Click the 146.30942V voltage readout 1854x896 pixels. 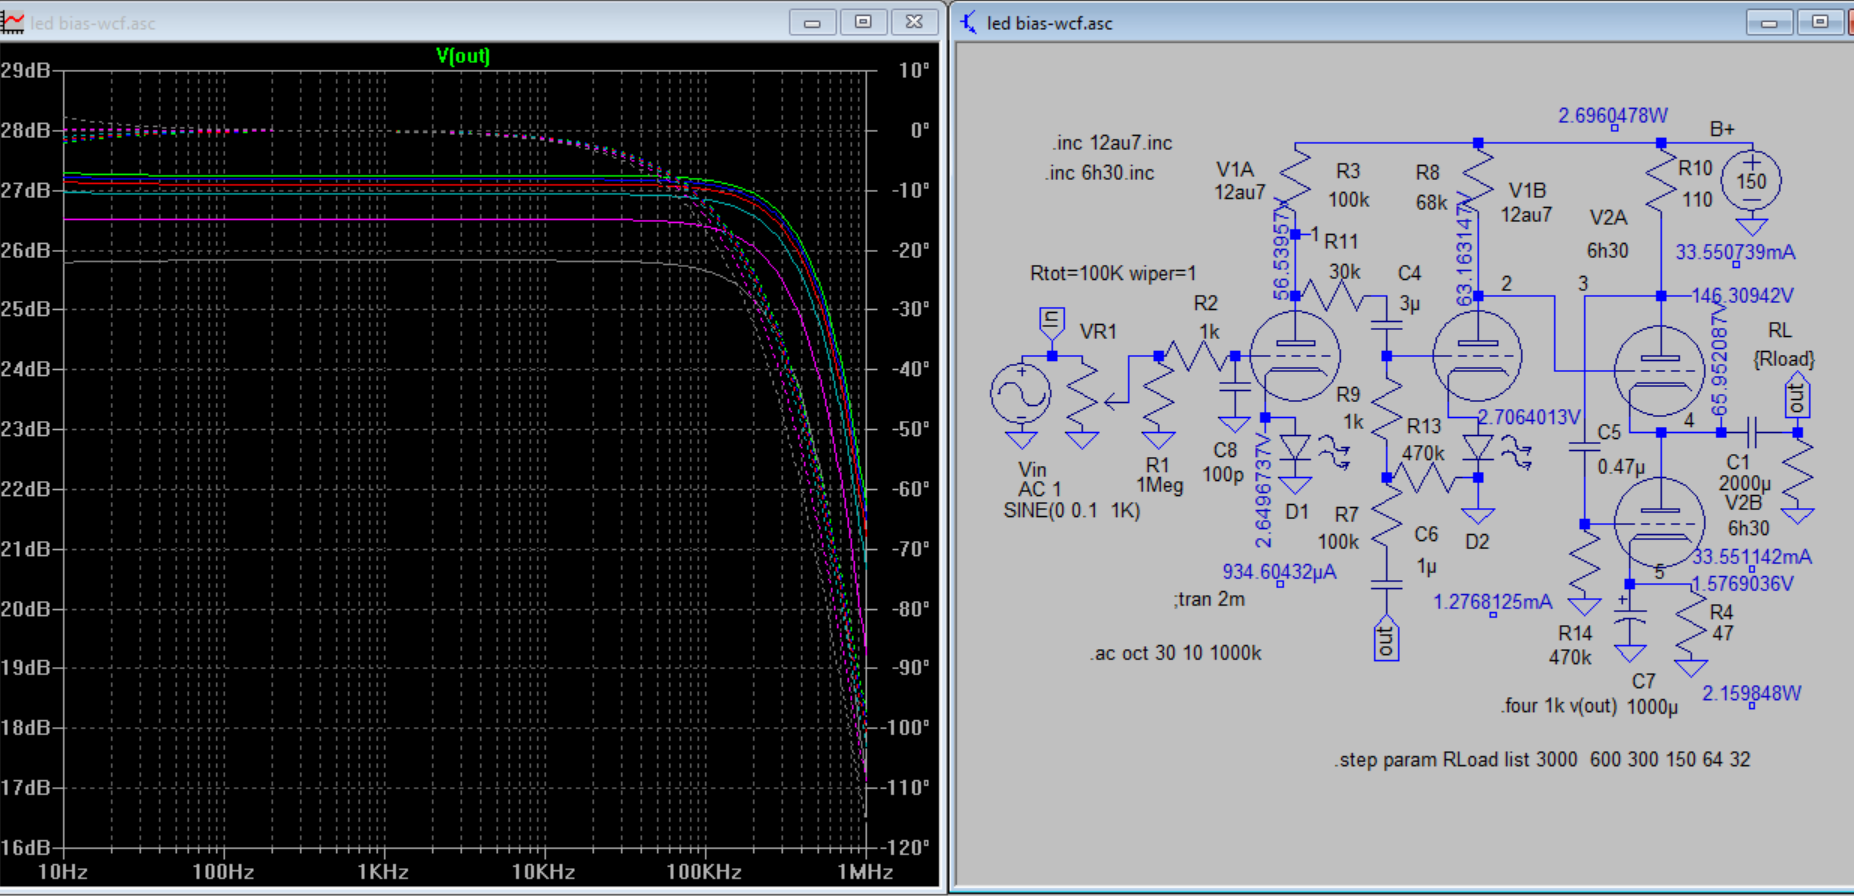(x=1742, y=296)
